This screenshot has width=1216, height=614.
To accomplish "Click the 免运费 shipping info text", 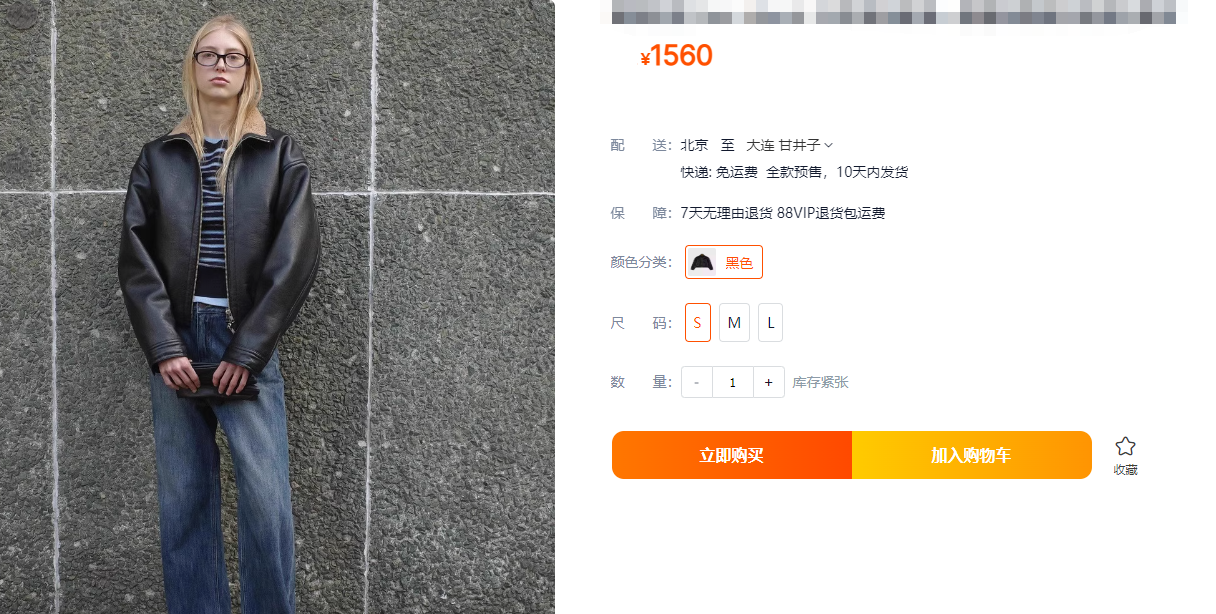I will tap(737, 172).
